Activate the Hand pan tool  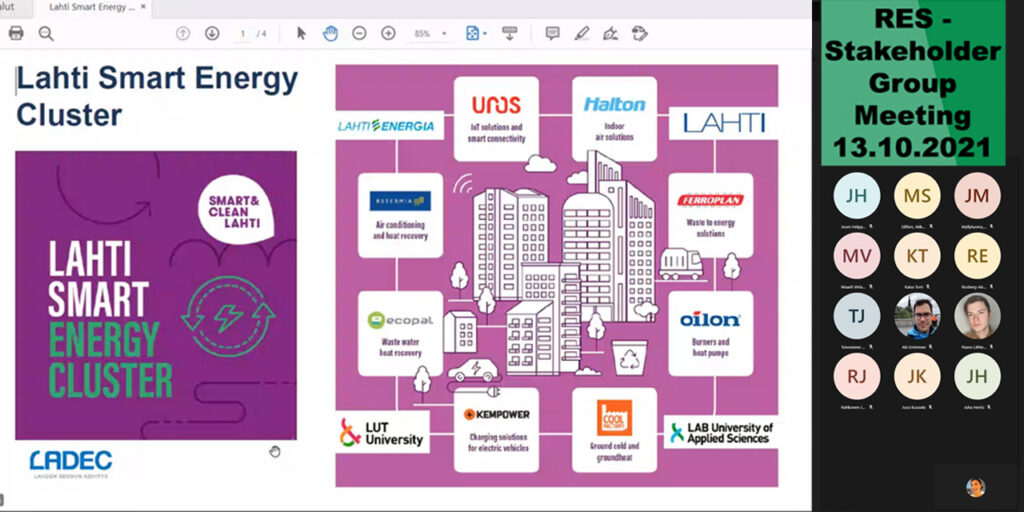tap(330, 33)
